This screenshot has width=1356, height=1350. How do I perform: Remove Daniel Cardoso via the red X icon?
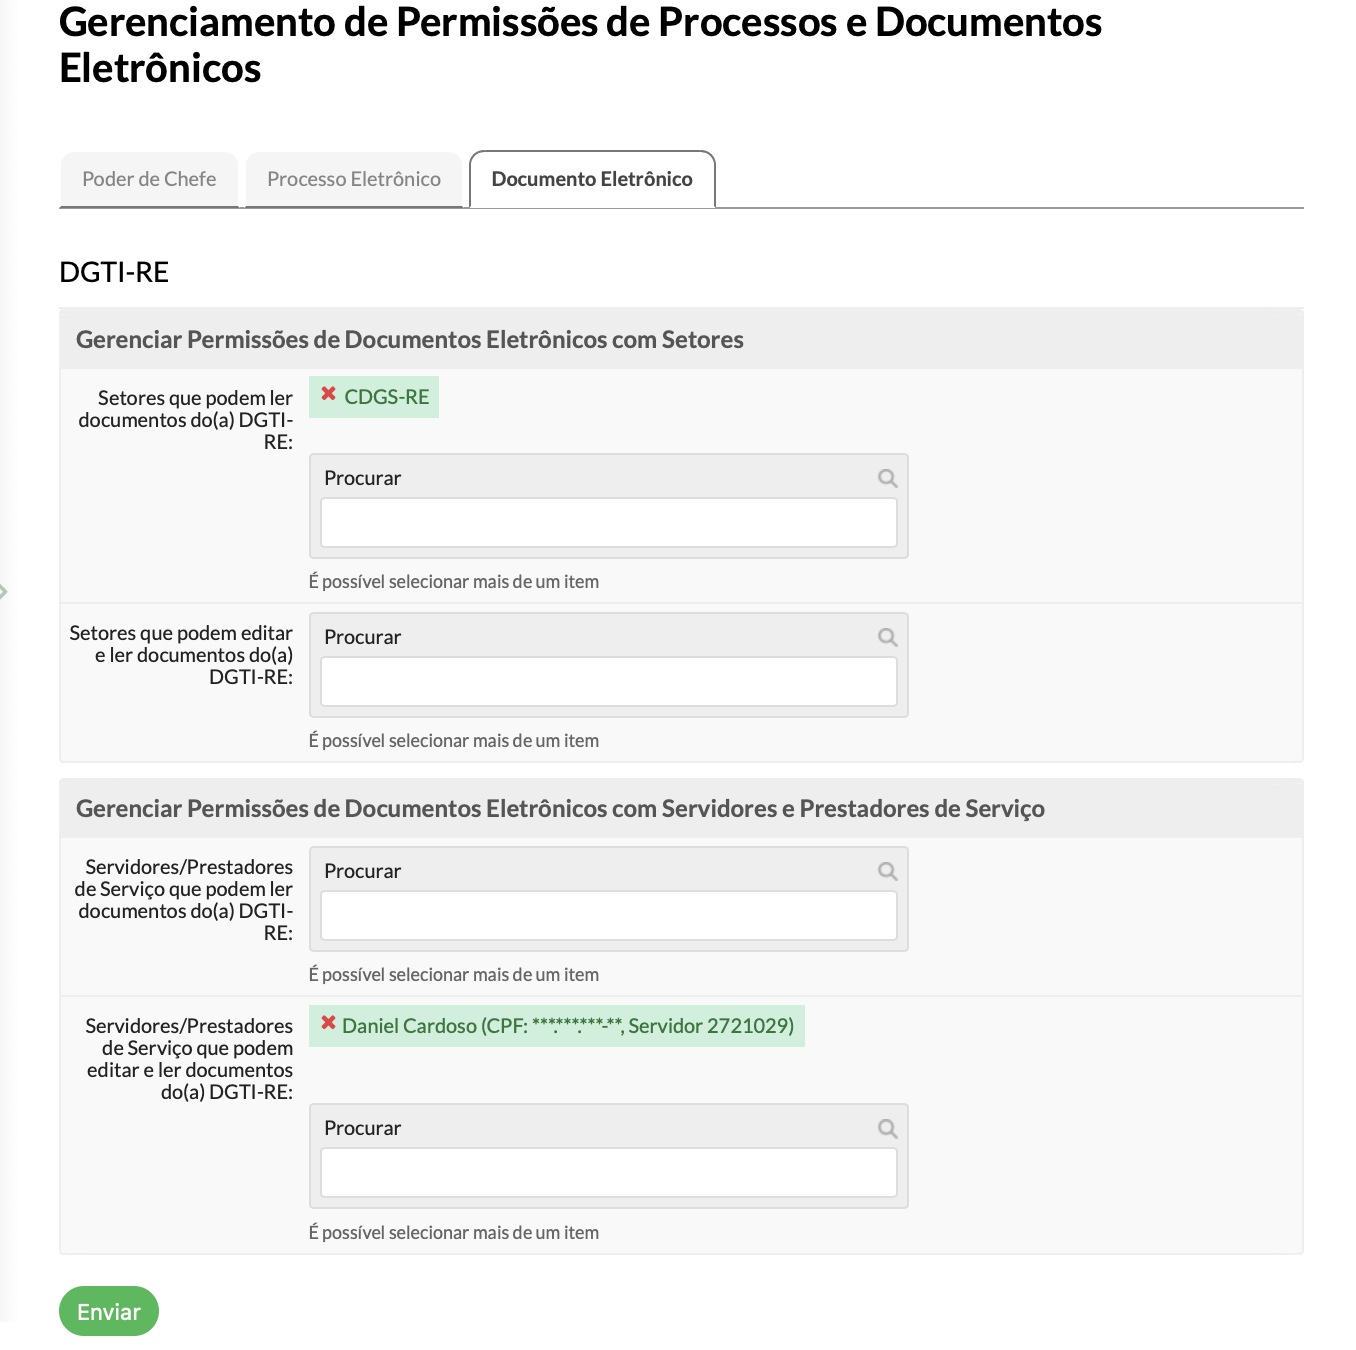pyautogui.click(x=328, y=1025)
